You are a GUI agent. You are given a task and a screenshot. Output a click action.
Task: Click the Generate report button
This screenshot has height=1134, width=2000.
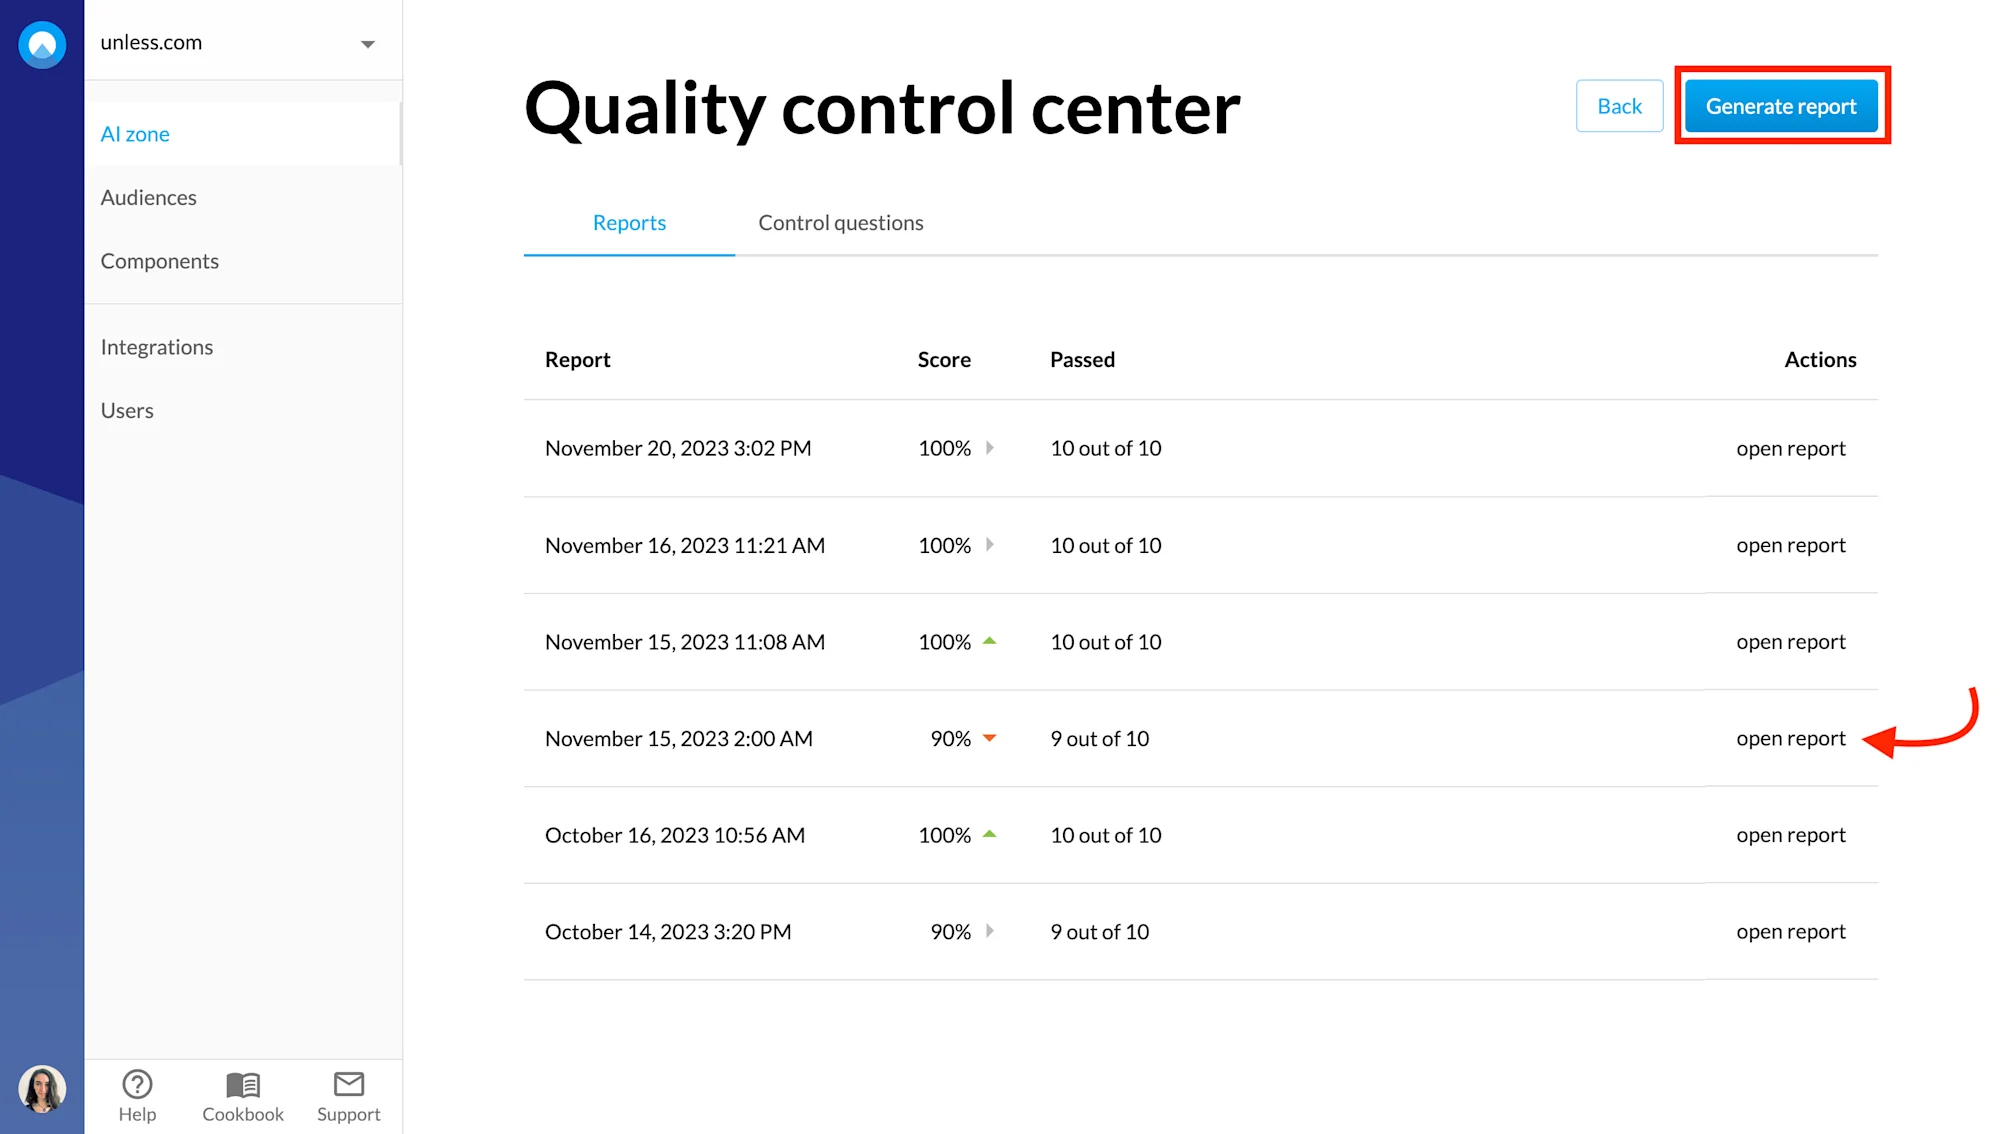[1781, 105]
